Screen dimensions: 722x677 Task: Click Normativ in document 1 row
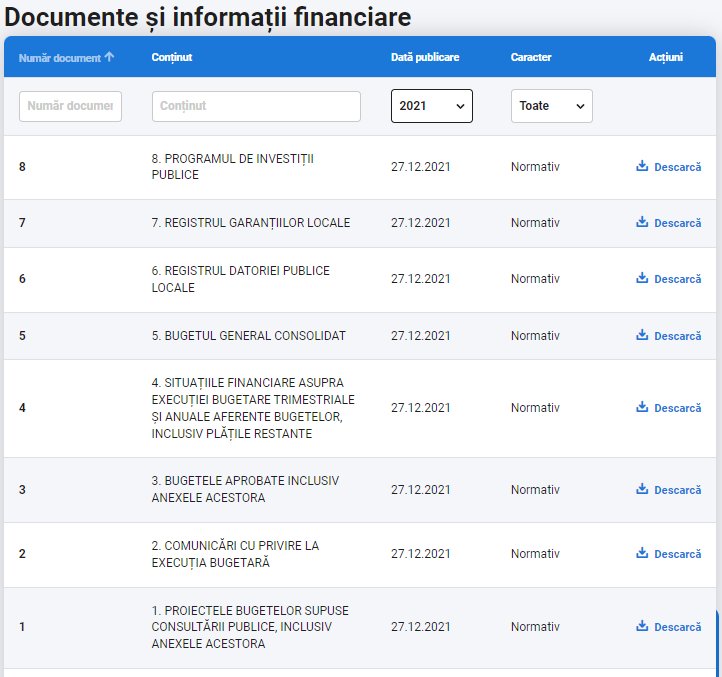tap(535, 627)
